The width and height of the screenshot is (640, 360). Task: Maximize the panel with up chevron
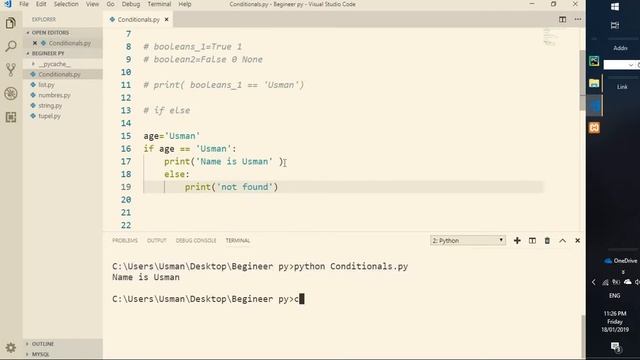click(562, 240)
